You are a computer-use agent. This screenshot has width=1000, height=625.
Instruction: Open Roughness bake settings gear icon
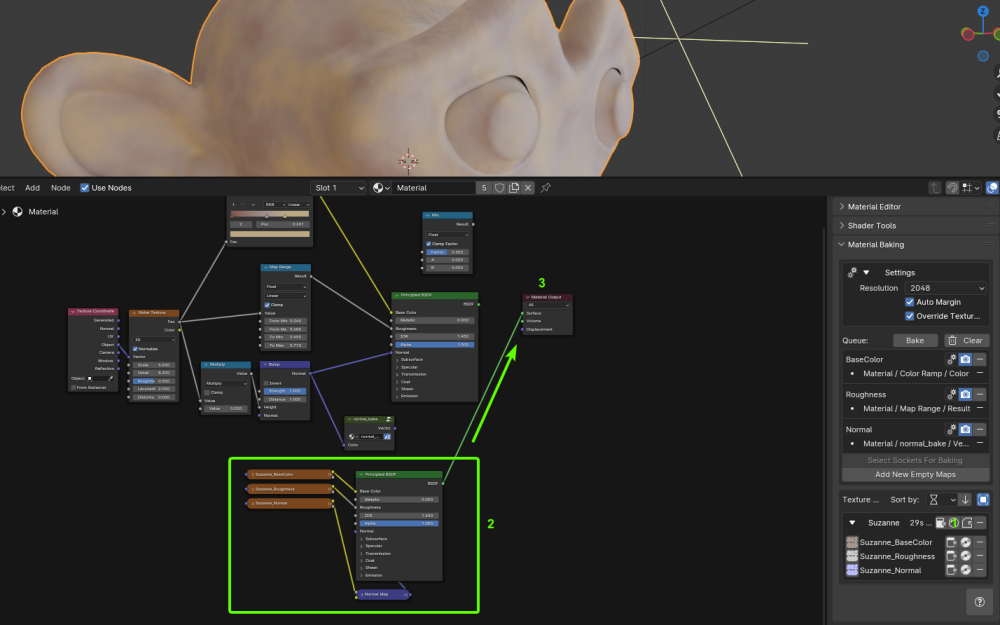point(952,394)
